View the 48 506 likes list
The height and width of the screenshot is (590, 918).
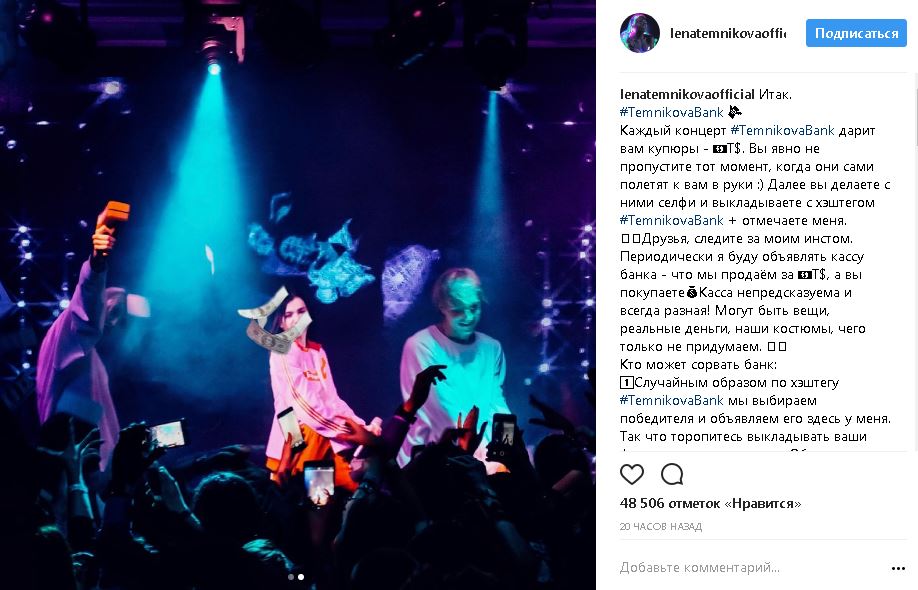click(710, 503)
